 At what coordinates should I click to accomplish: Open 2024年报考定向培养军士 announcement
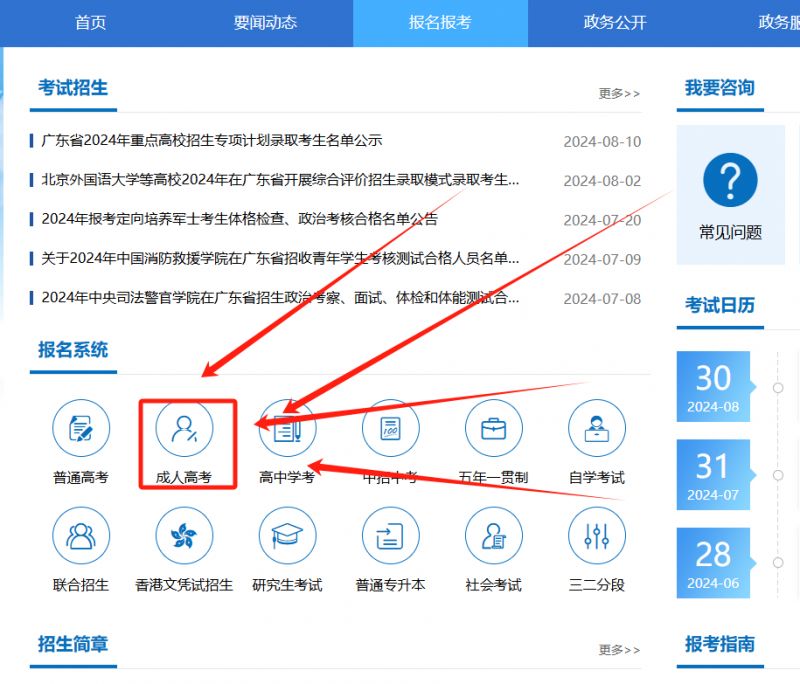[239, 219]
